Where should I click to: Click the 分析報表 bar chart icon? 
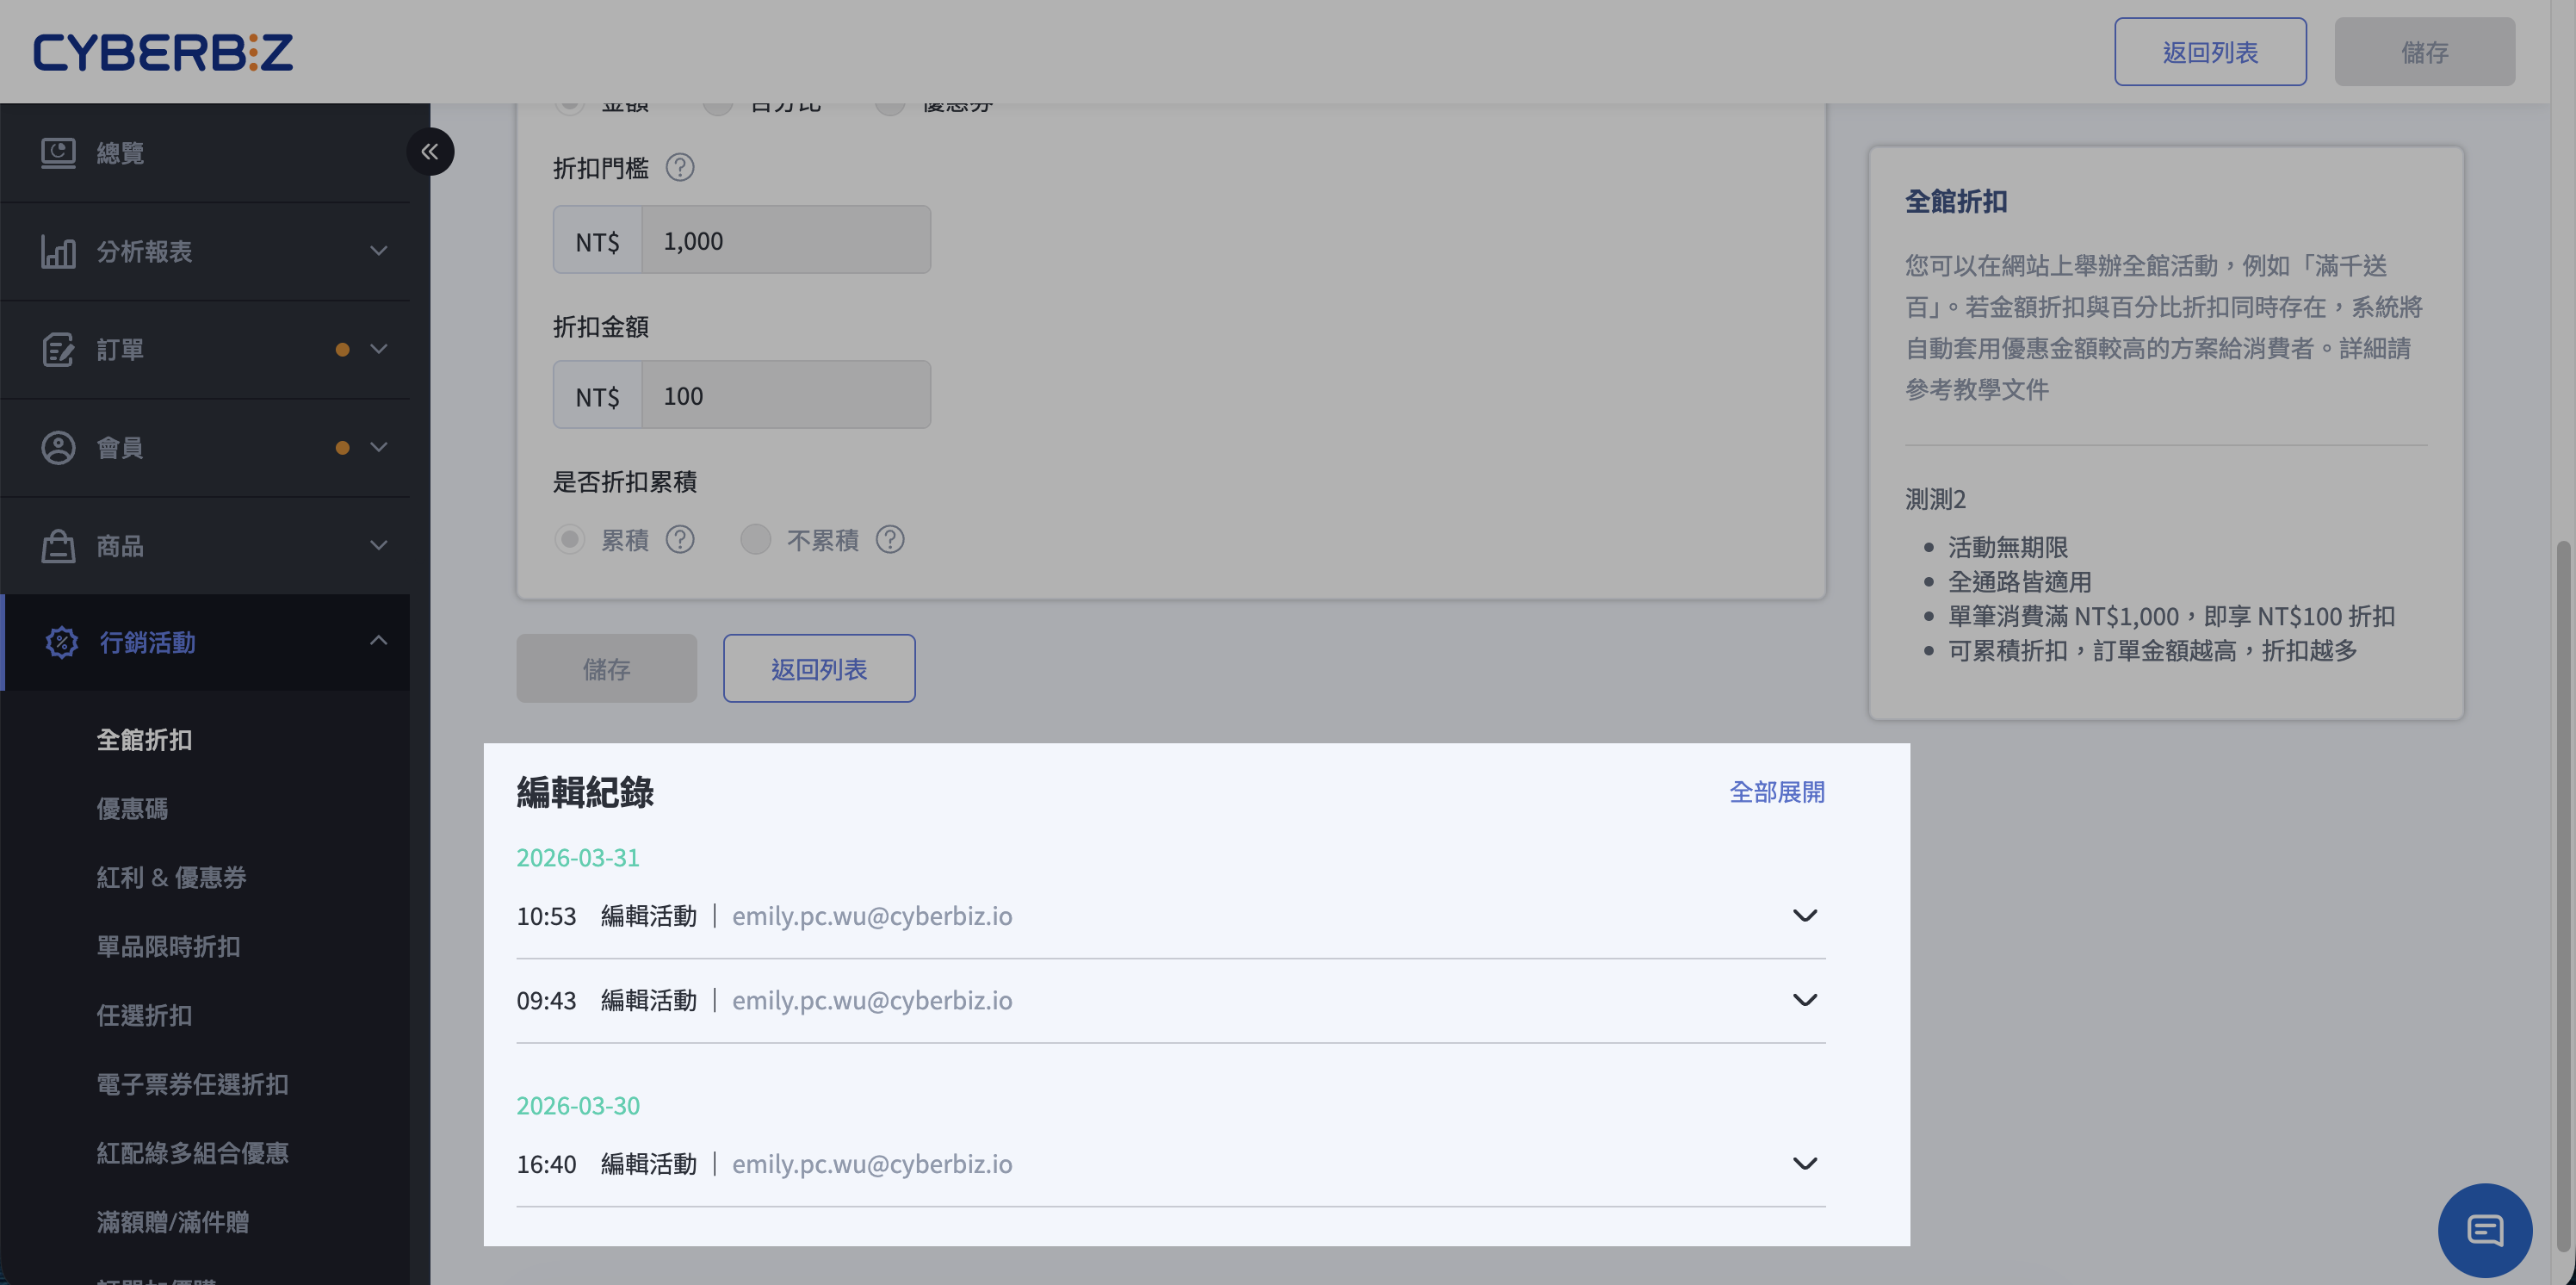(x=58, y=251)
